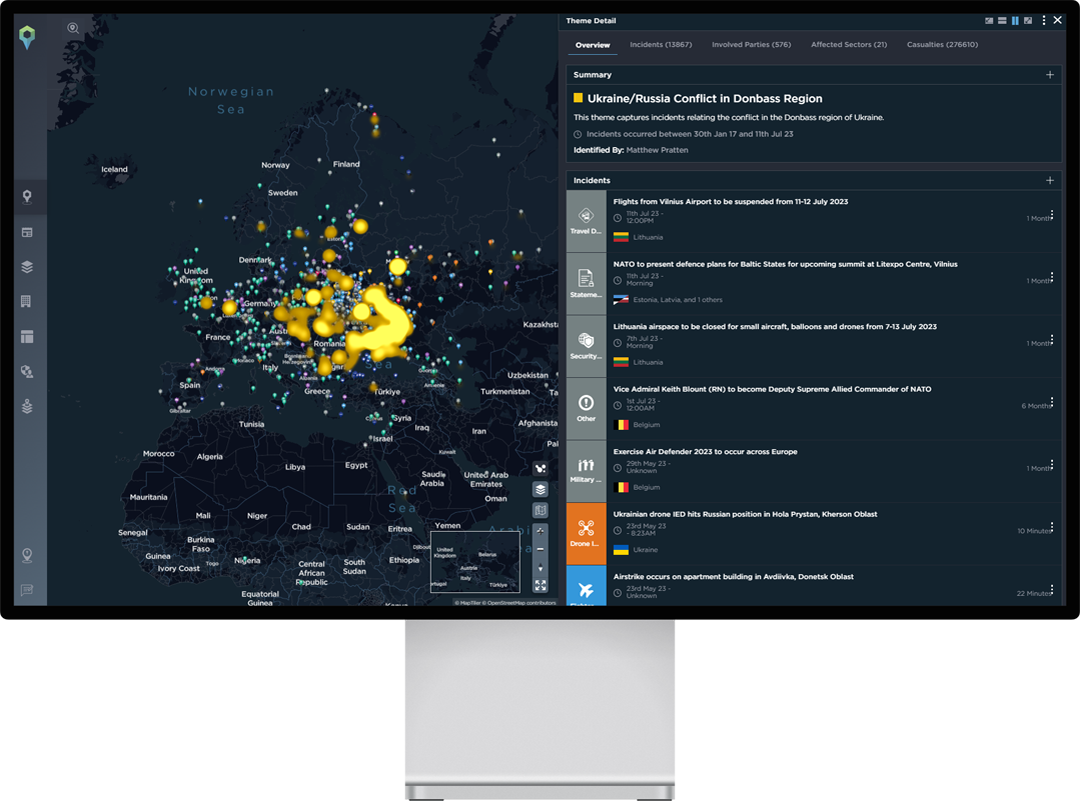This screenshot has width=1080, height=801.
Task: Expand the Summary section plus
Action: (1050, 74)
